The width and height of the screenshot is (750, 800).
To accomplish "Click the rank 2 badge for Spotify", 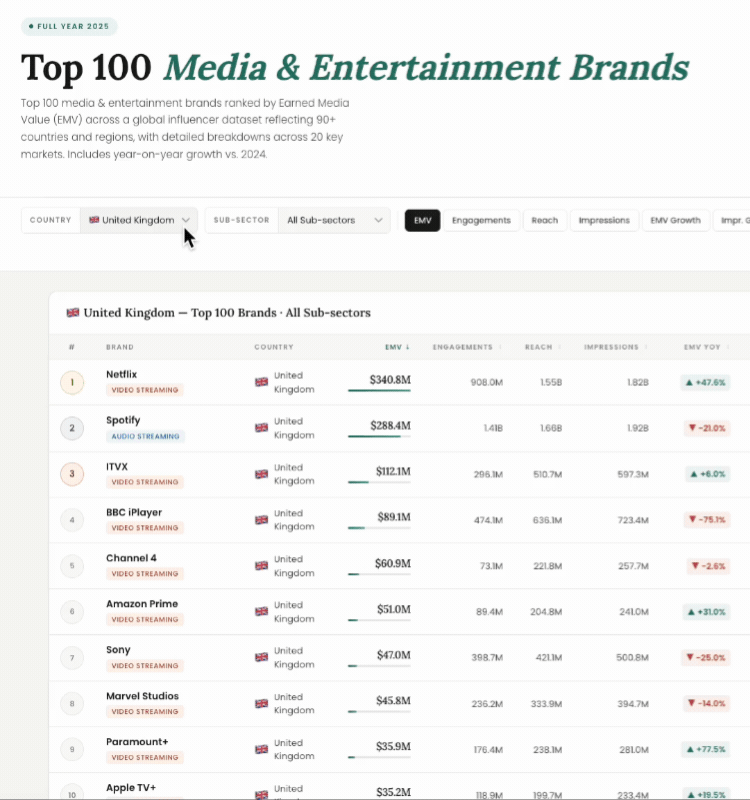I will pyautogui.click(x=72, y=428).
